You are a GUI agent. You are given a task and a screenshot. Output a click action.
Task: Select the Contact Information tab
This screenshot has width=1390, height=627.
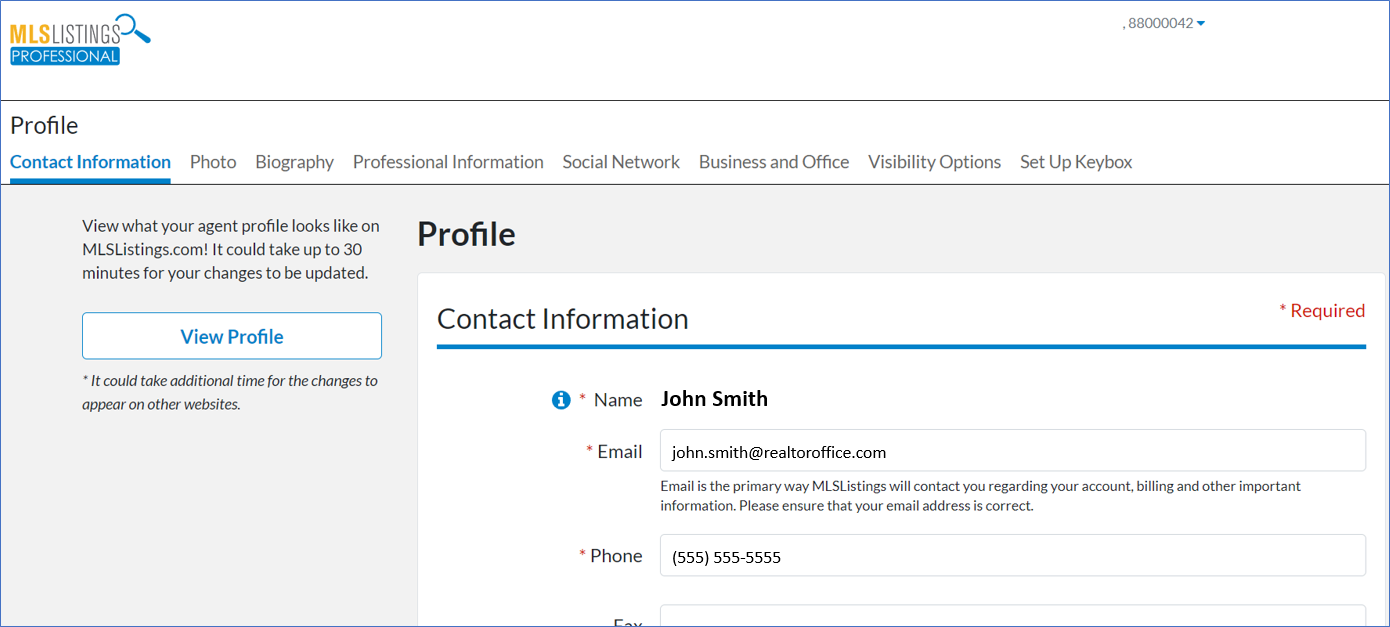coord(90,162)
